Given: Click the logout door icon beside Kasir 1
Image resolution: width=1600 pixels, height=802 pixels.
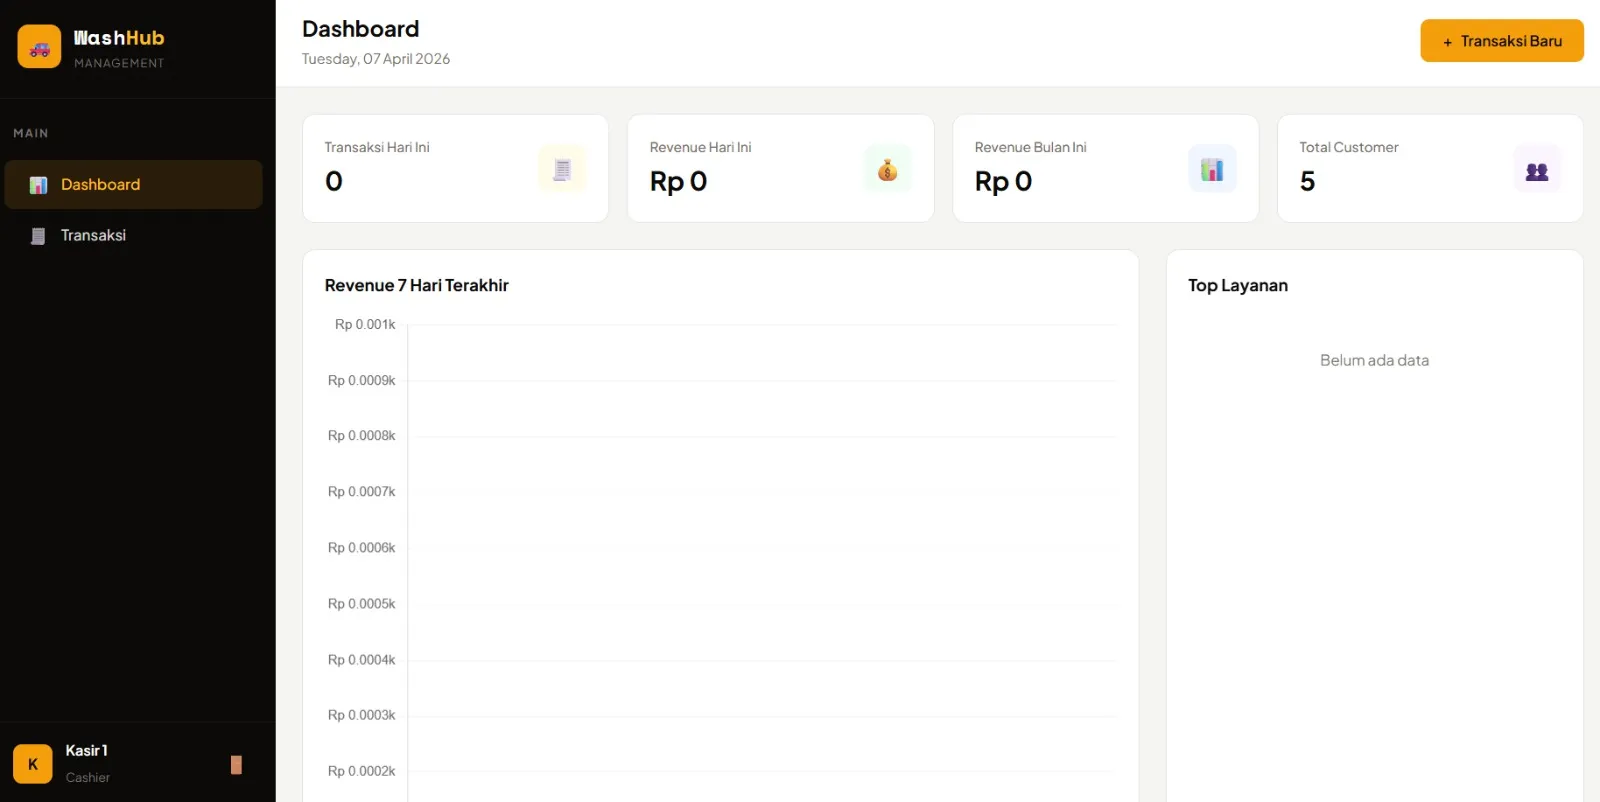Looking at the screenshot, I should click(x=236, y=764).
